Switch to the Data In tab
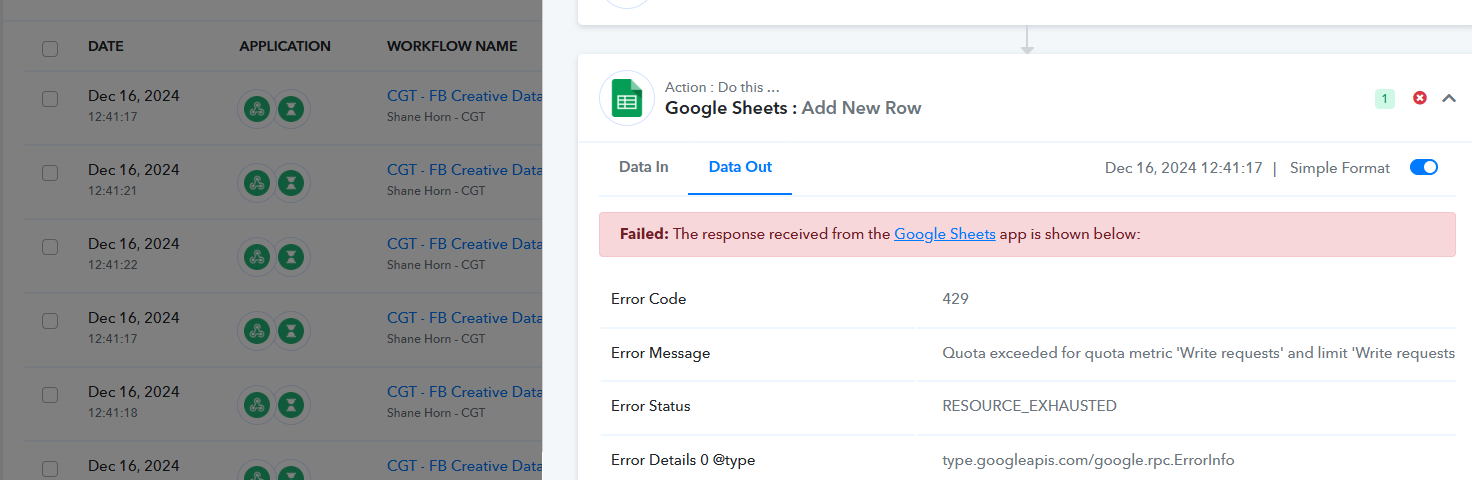1472x480 pixels. pos(643,167)
